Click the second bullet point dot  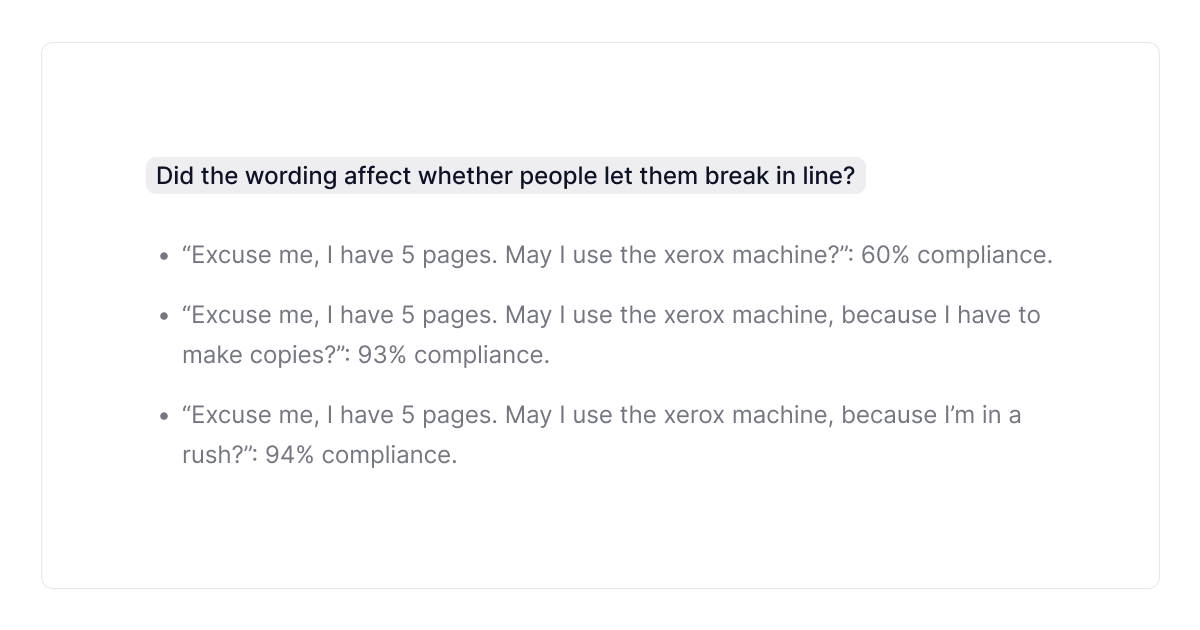tap(163, 316)
